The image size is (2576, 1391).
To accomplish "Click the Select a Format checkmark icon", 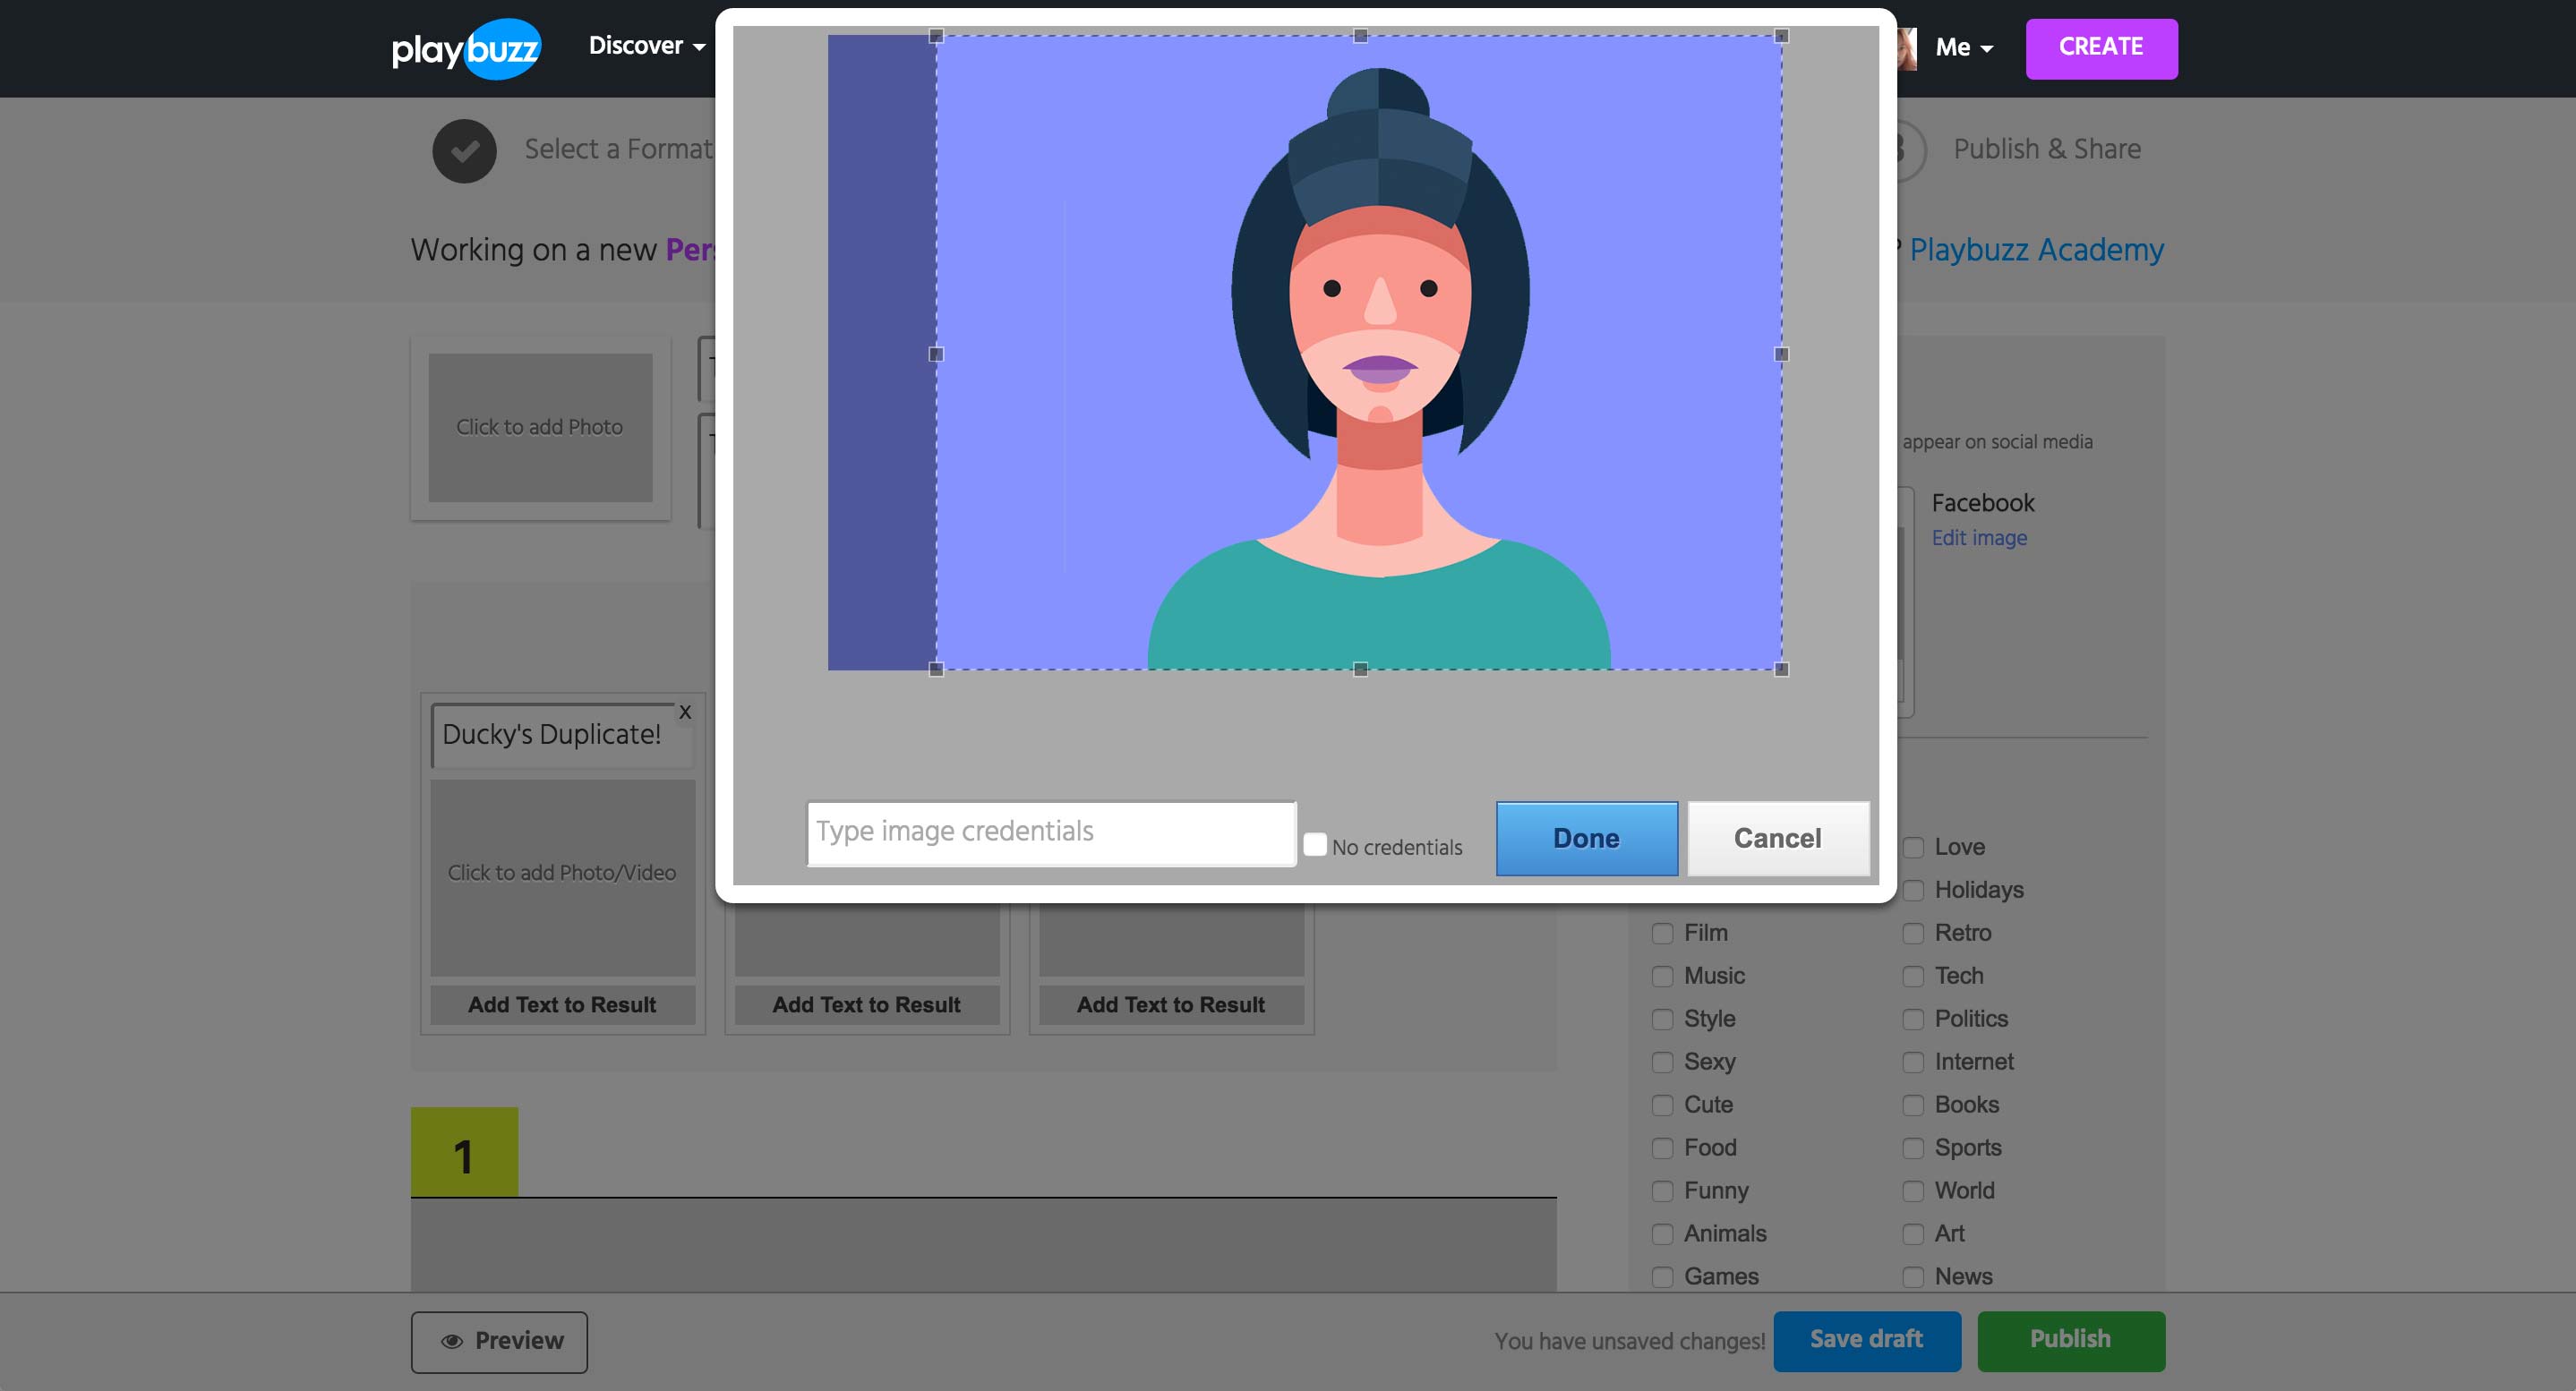I will (464, 151).
